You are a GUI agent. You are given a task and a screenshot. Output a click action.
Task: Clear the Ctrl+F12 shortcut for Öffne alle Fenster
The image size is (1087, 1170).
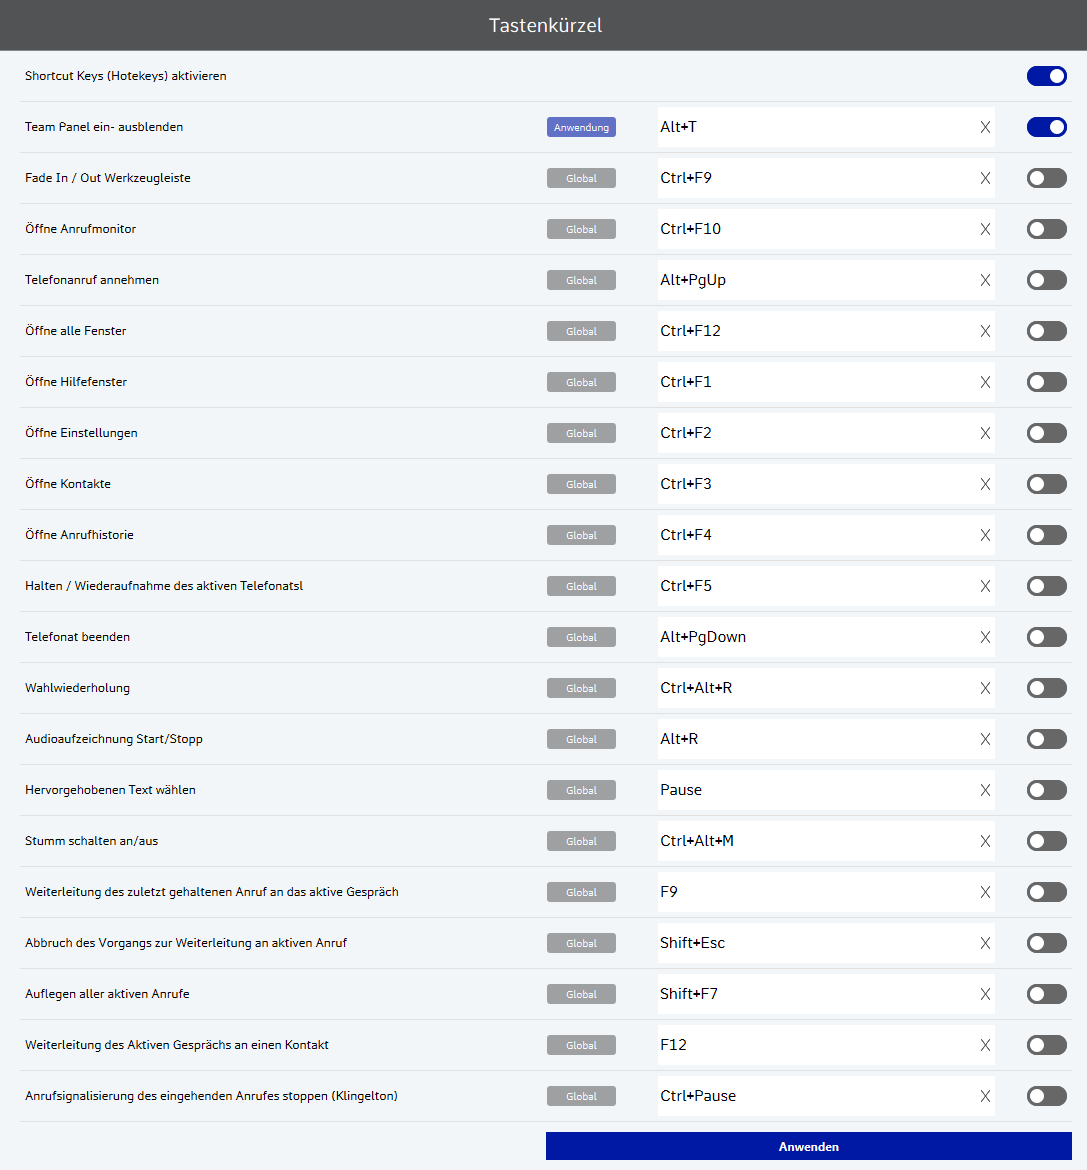click(x=985, y=331)
